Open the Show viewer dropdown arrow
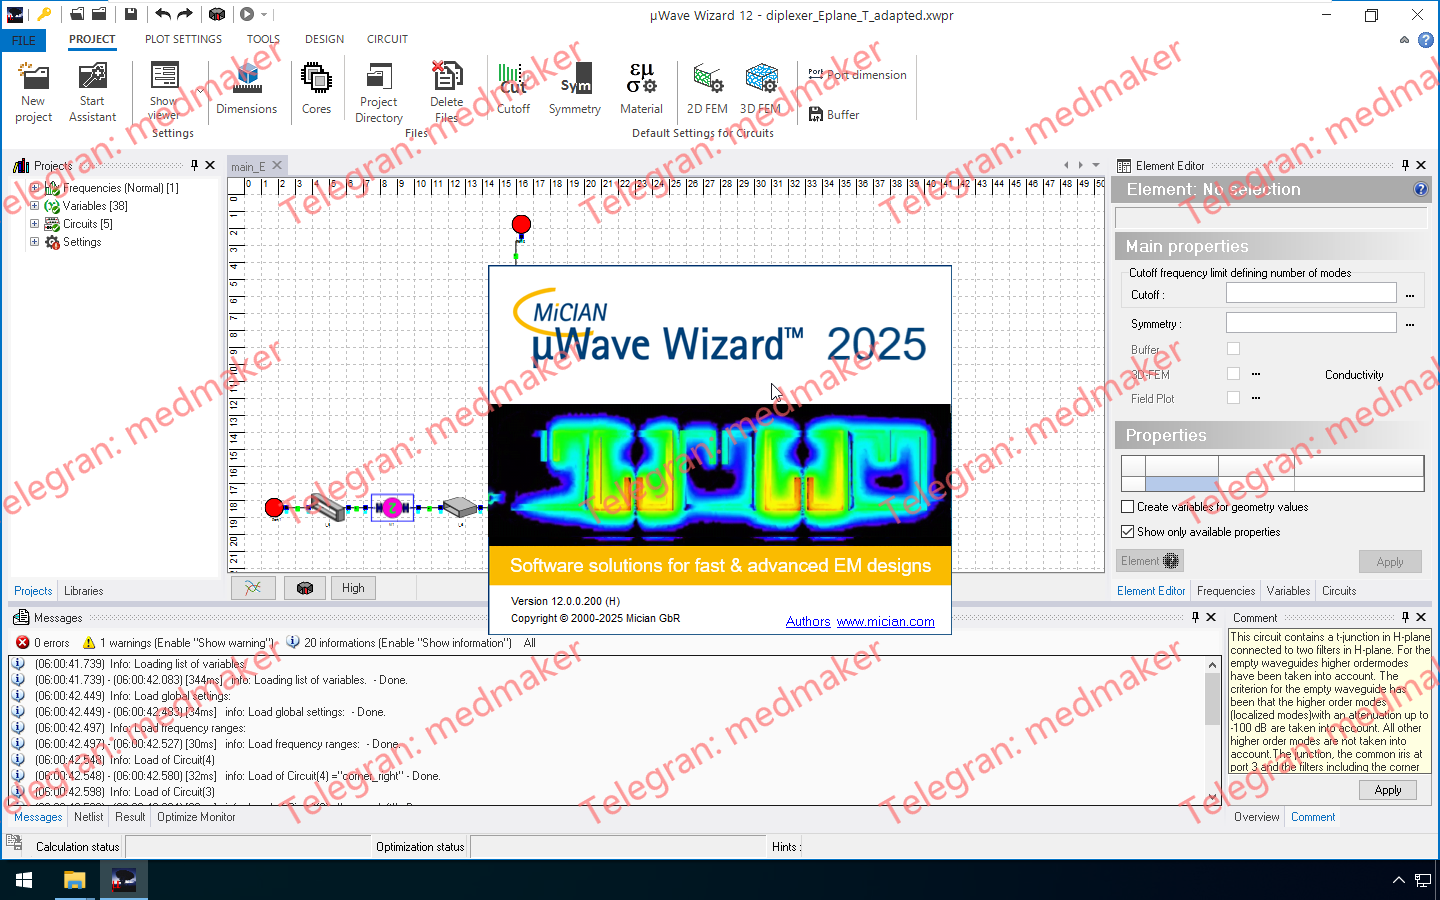Viewport: 1440px width, 900px height. coord(200,91)
